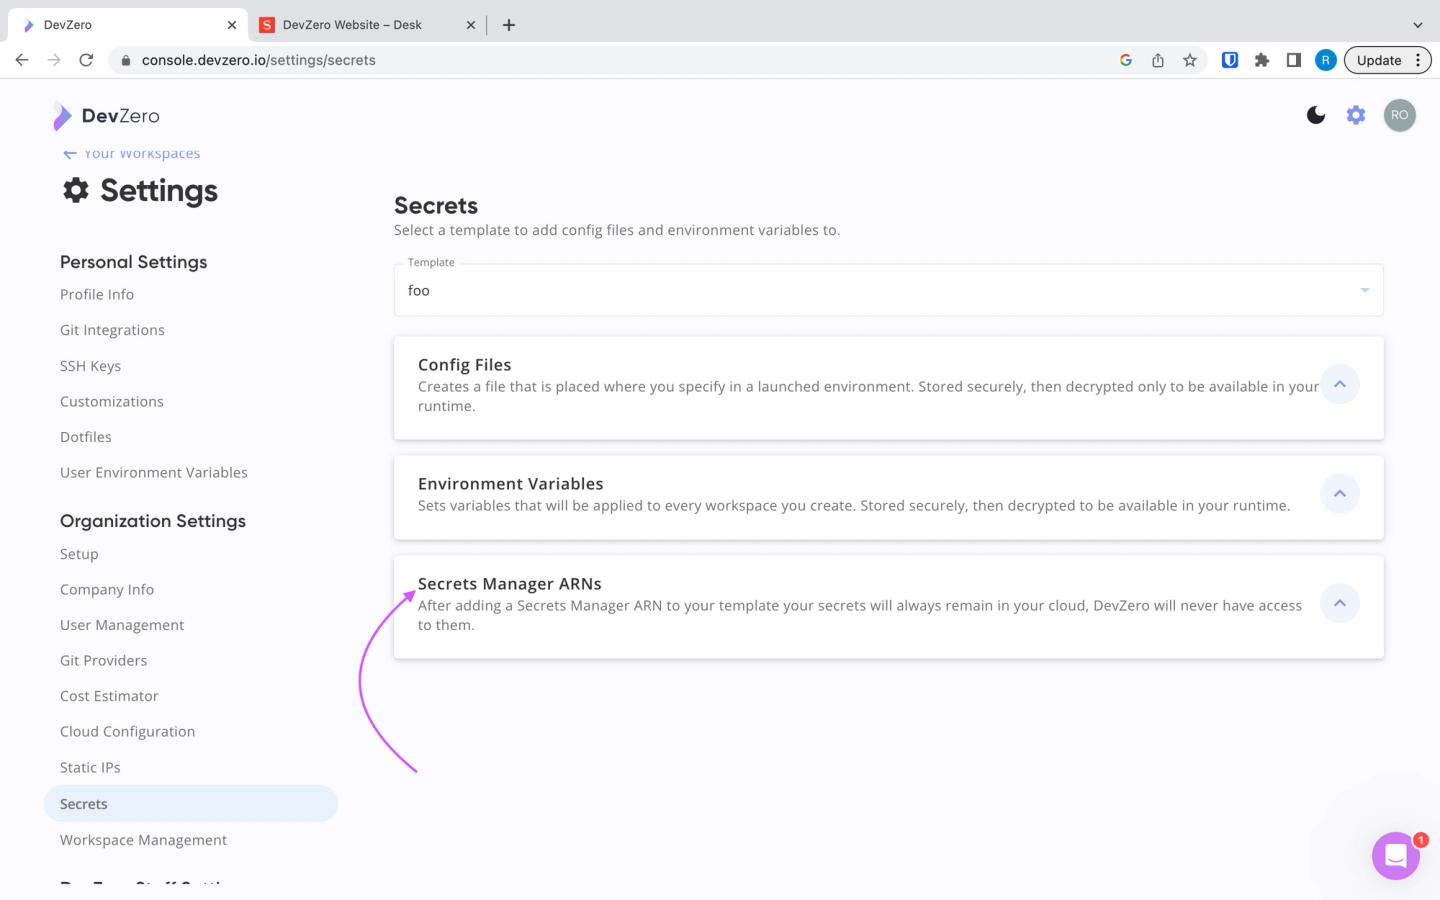
Task: Open Workspace Management page
Action: point(144,840)
